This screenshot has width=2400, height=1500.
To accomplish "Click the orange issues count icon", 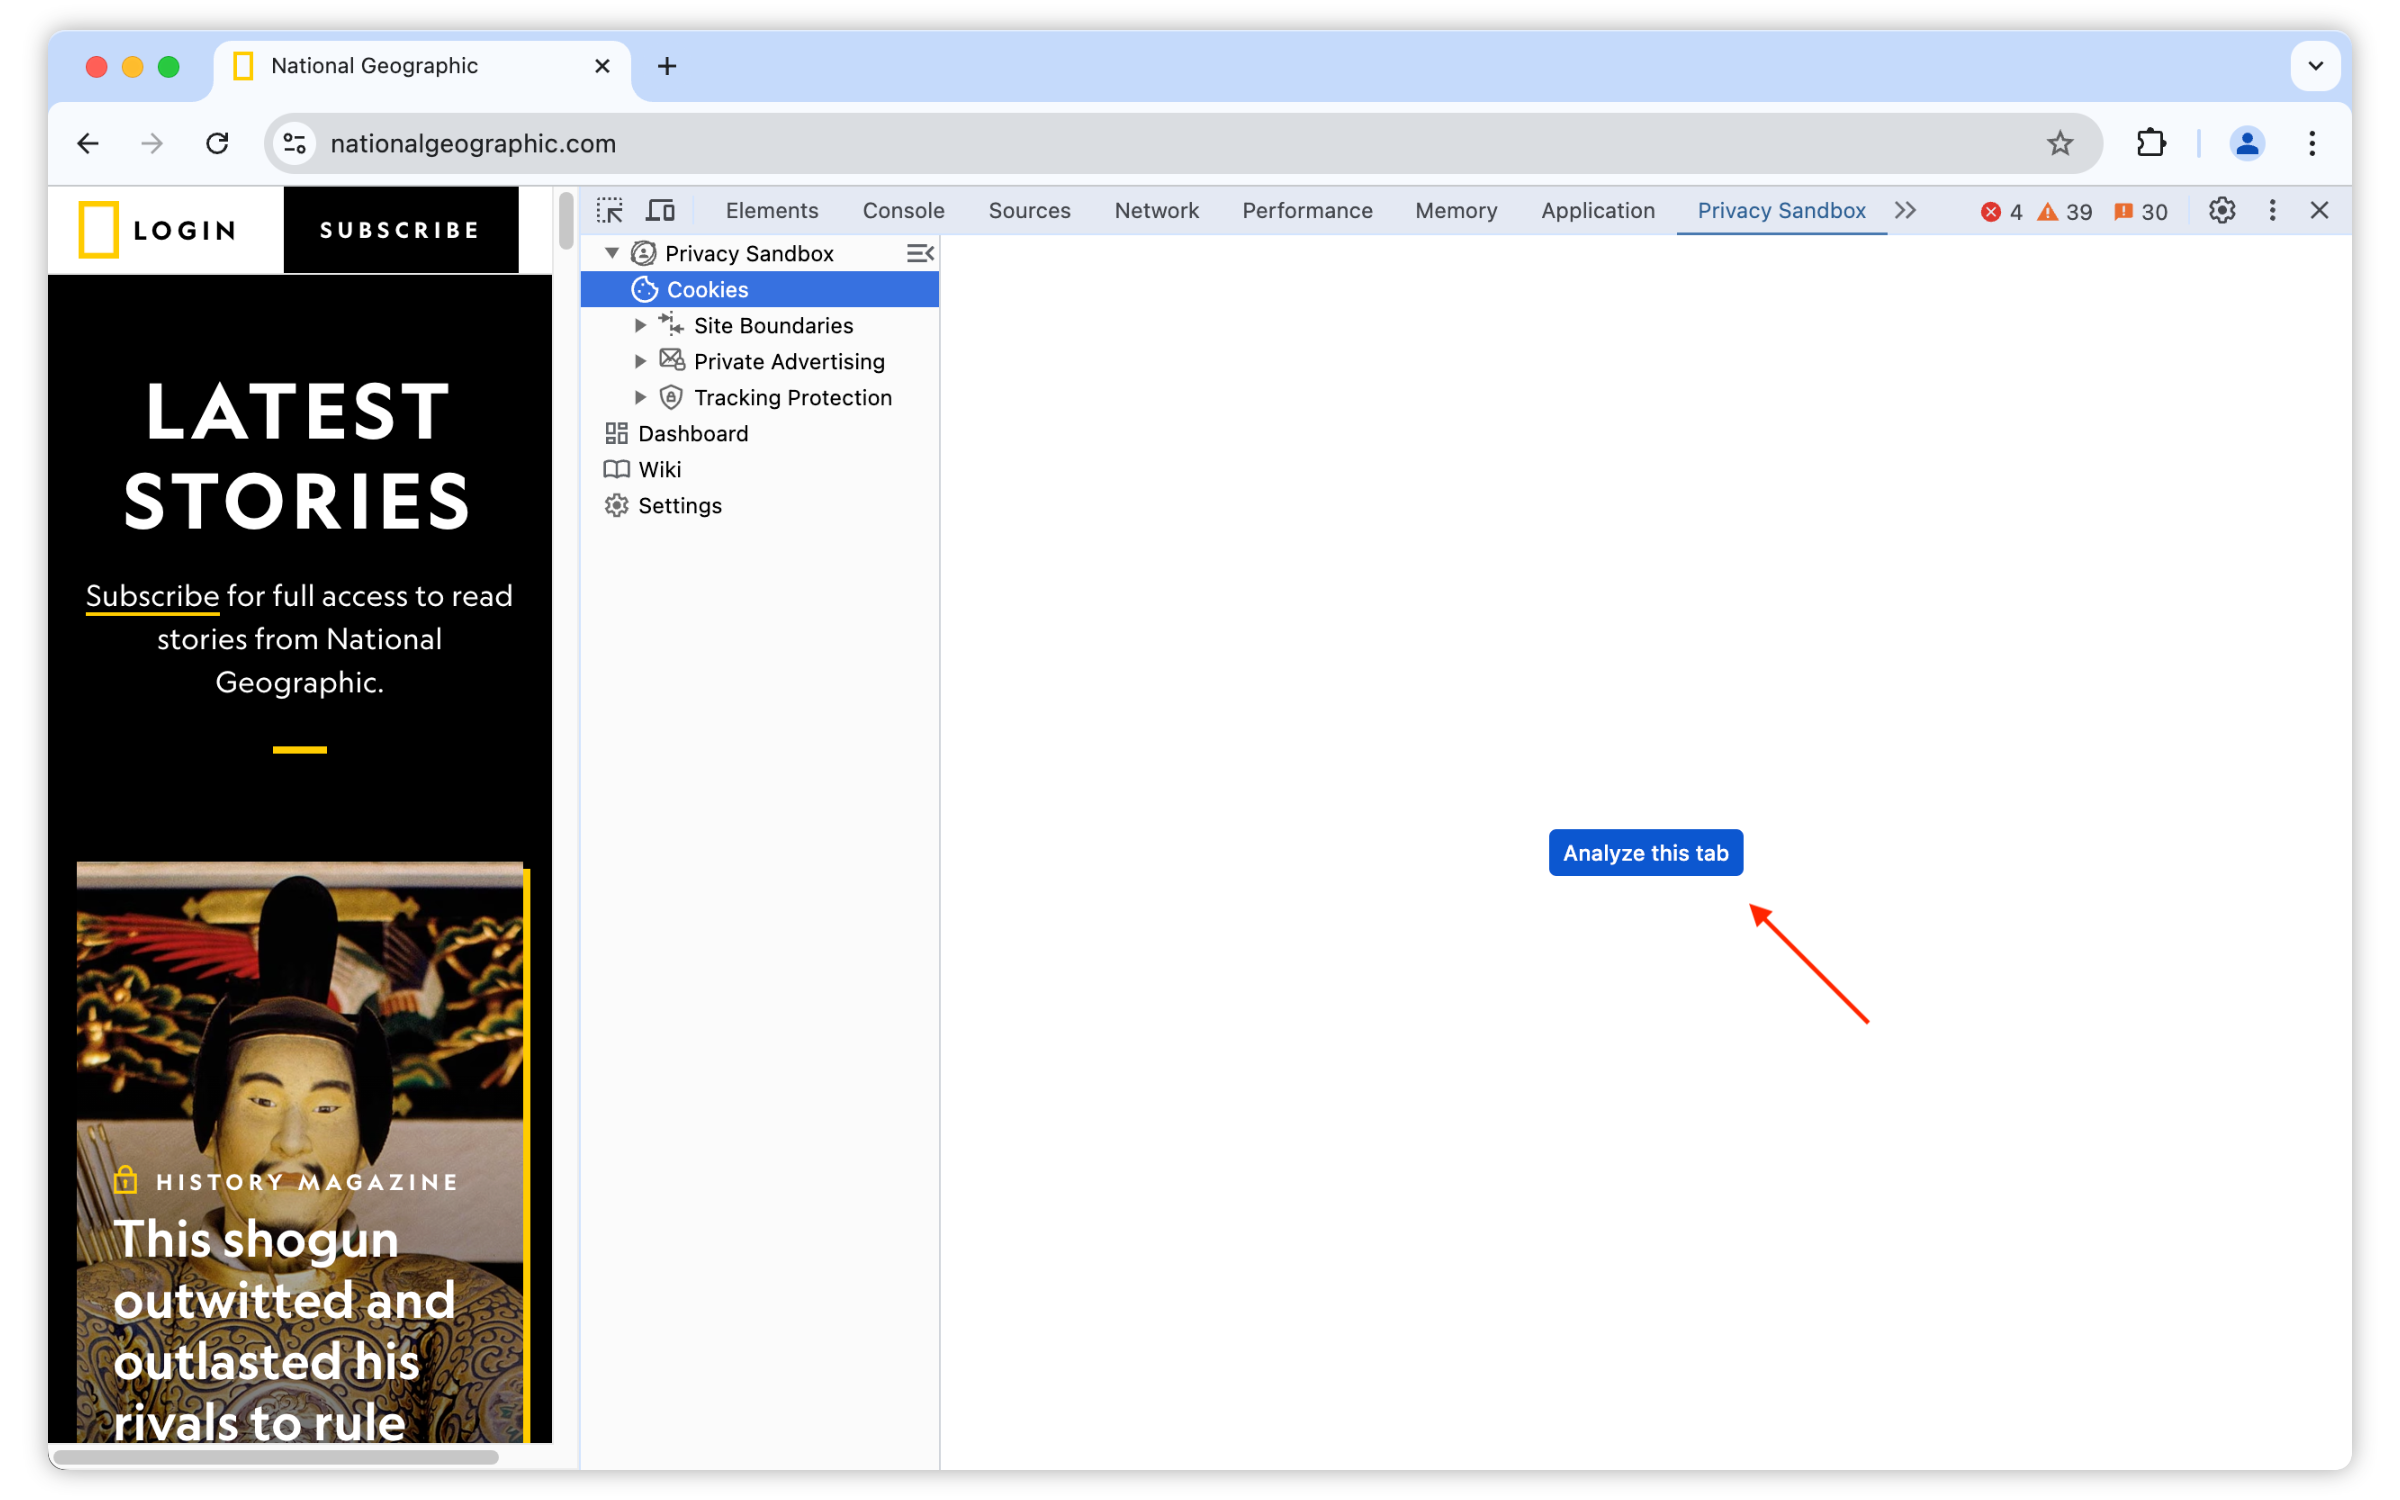I will tap(2123, 212).
